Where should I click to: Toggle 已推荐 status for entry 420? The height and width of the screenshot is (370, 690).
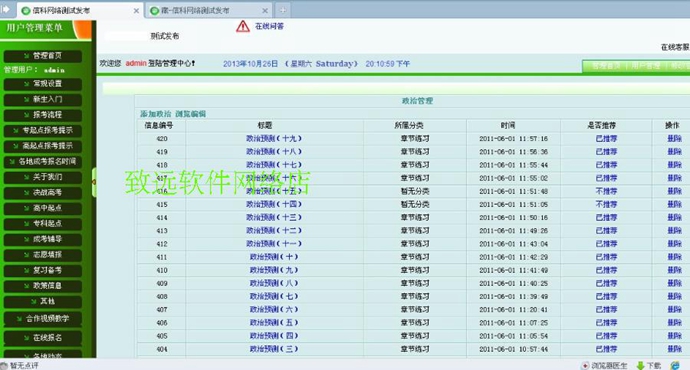pos(606,139)
